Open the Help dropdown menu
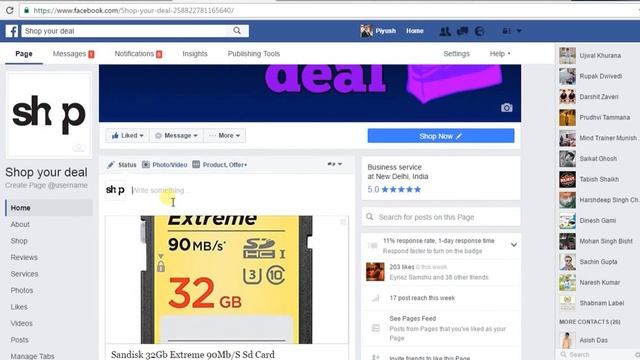 (500, 53)
